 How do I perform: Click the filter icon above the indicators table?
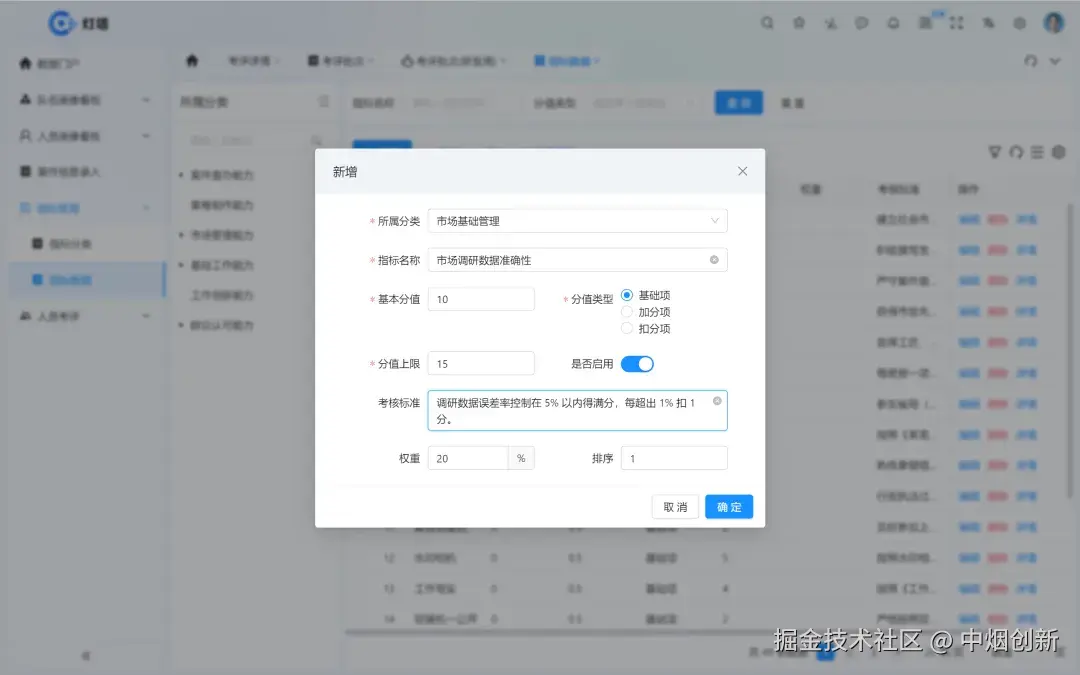(x=993, y=152)
